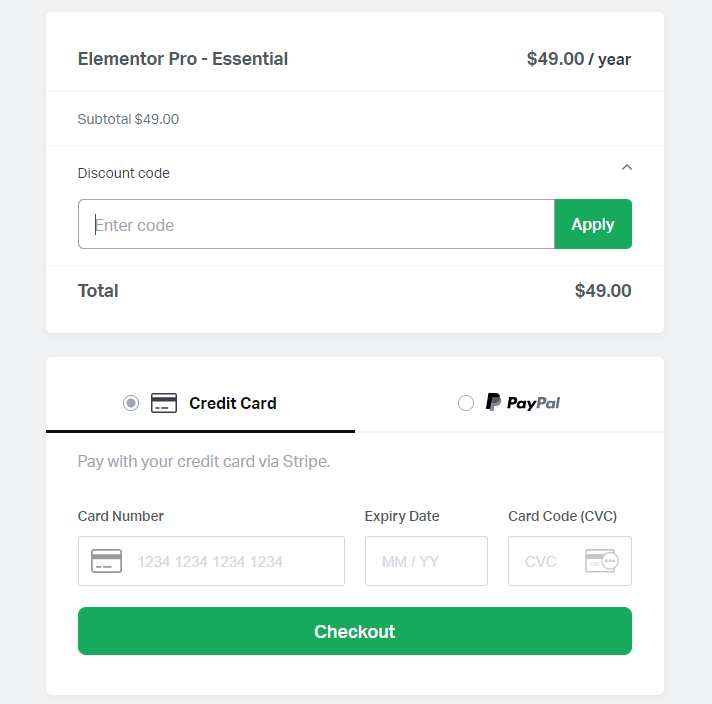Image resolution: width=712 pixels, height=704 pixels.
Task: Click the Discount code heading
Action: click(124, 173)
